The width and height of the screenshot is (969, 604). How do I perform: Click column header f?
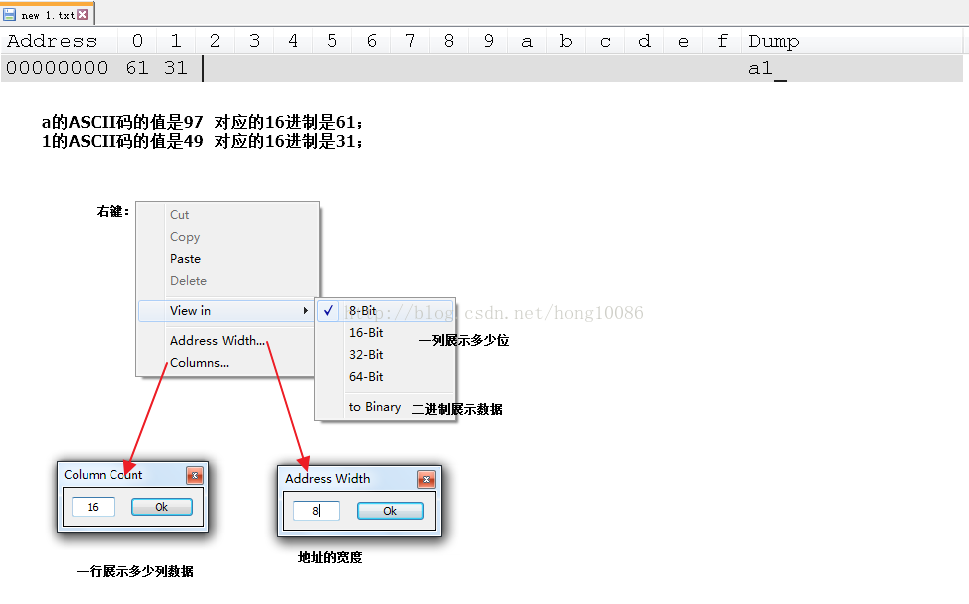[x=722, y=41]
